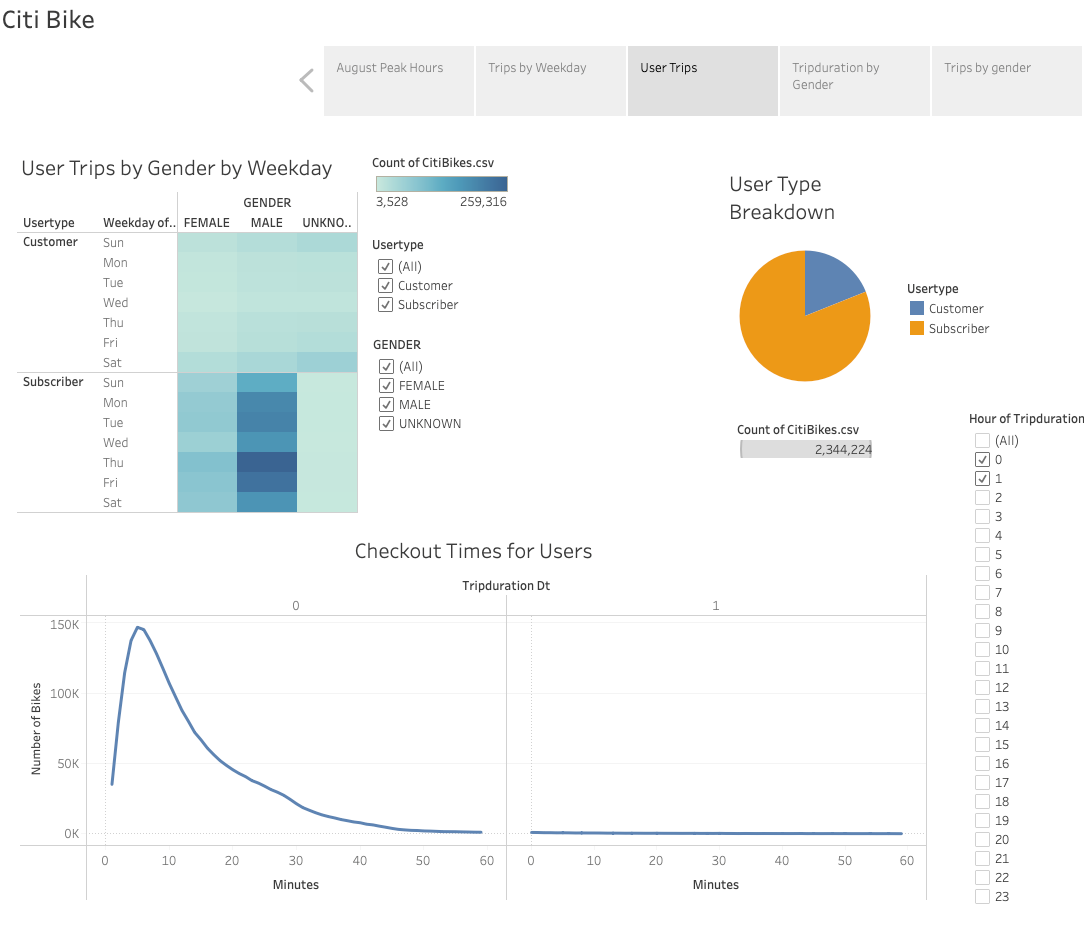Enable hour 5 in Tripduration filter
Screen dimensions: 1084x927
982,554
